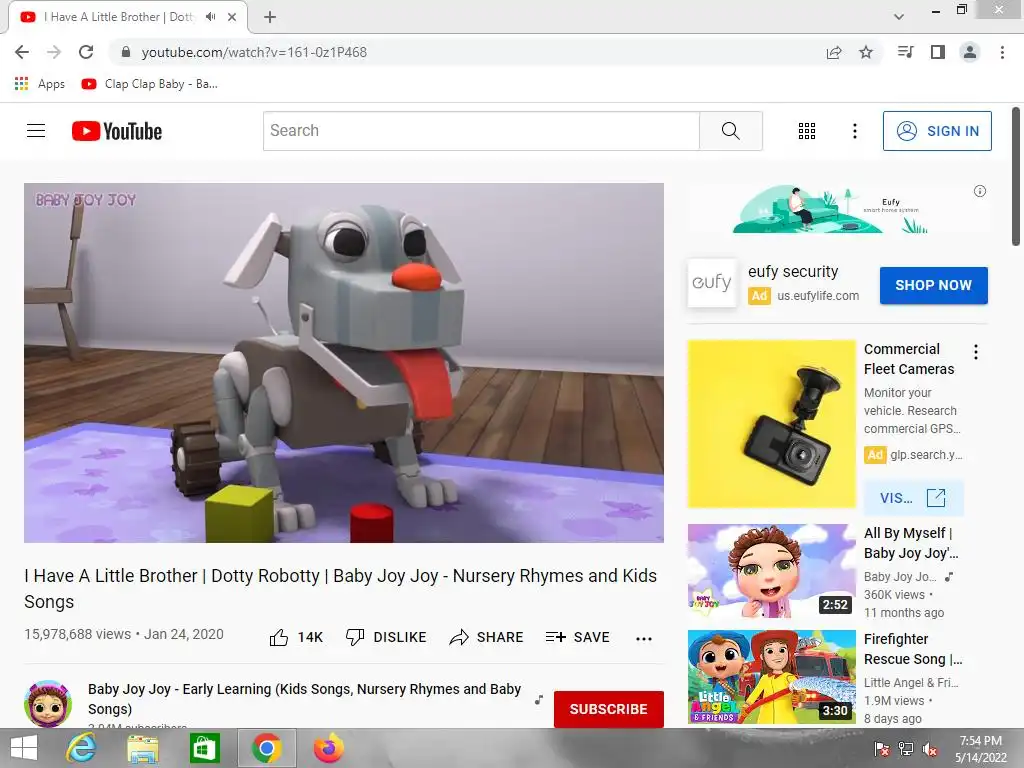Viewport: 1024px width, 768px height.
Task: Open Clap Clap Baby bookmark
Action: [x=150, y=84]
